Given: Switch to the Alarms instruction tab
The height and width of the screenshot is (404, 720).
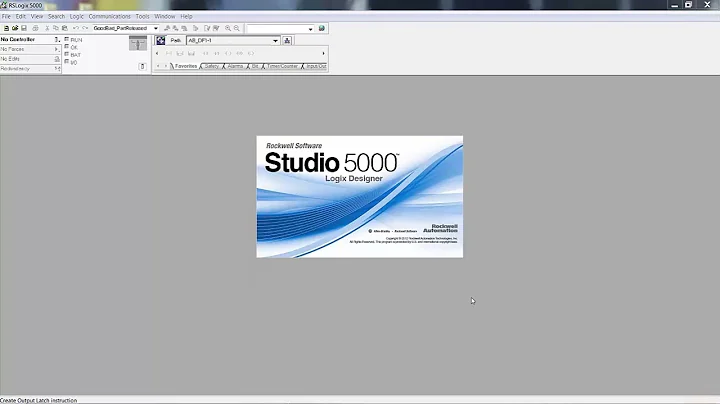Looking at the screenshot, I should click(x=235, y=66).
